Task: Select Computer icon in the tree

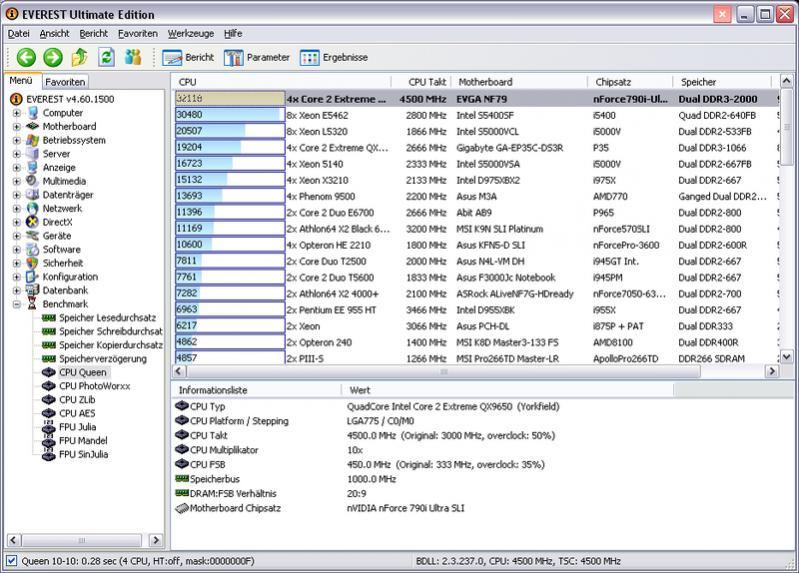Action: (33, 113)
